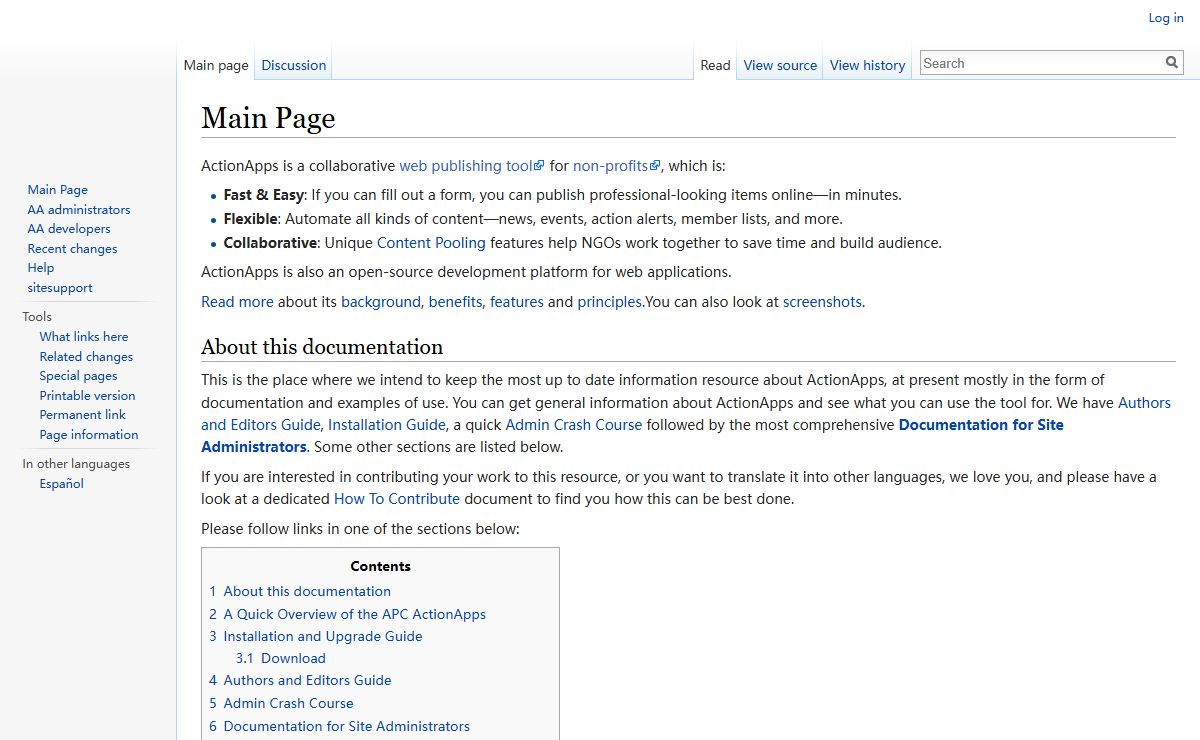Open the Help sidebar link
The width and height of the screenshot is (1200, 740).
pyautogui.click(x=41, y=268)
